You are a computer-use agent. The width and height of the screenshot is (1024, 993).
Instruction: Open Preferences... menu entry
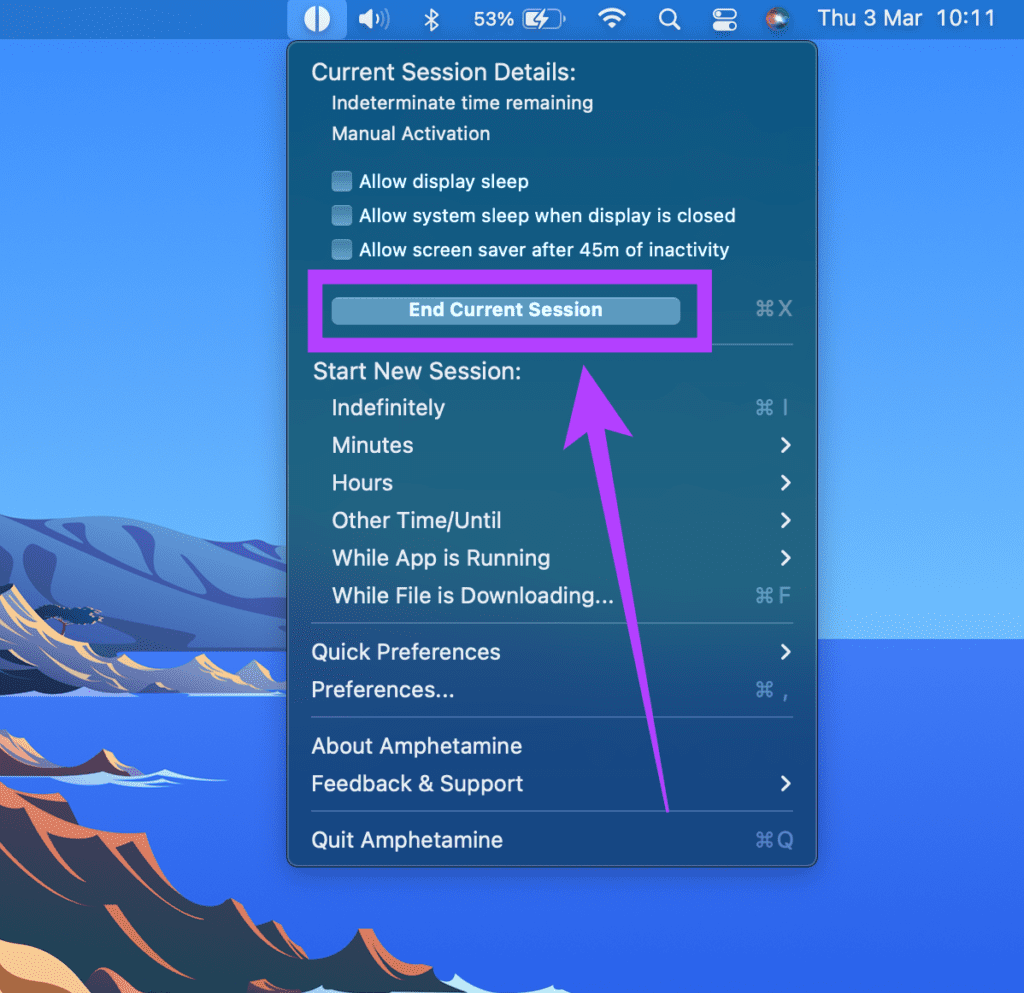coord(383,690)
